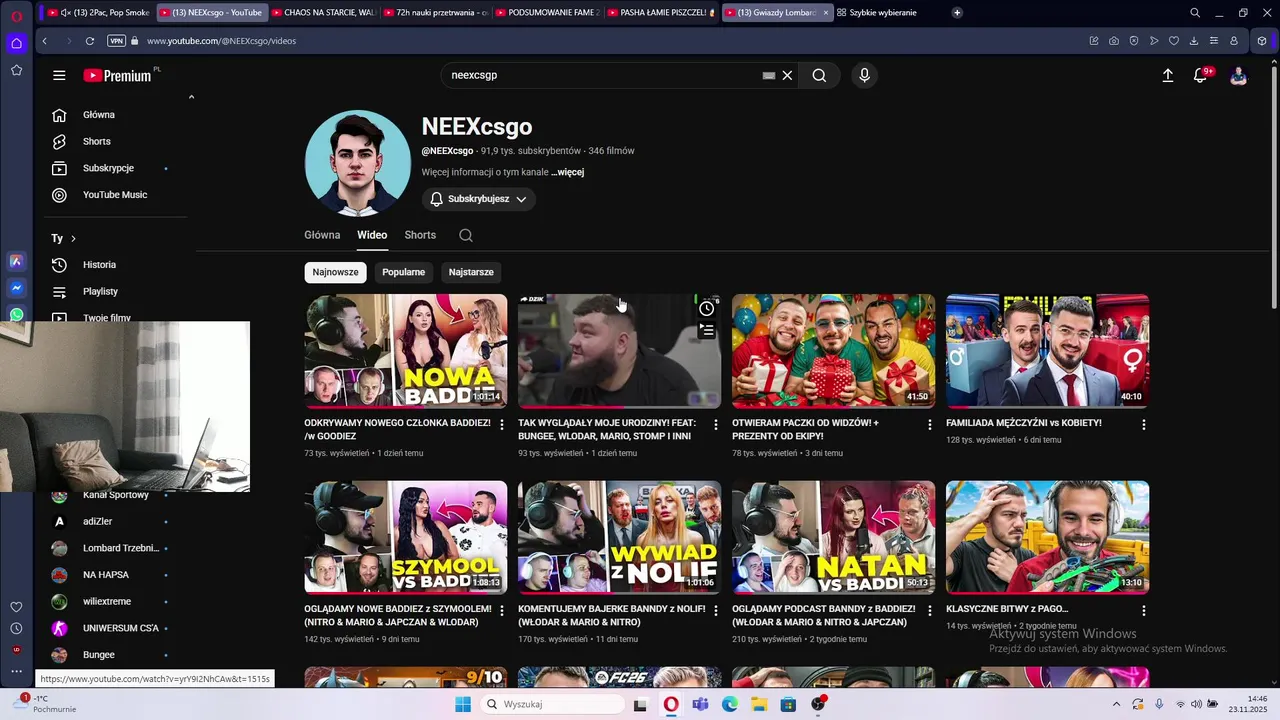Filter videos by Popularne
Image resolution: width=1280 pixels, height=720 pixels.
[403, 272]
